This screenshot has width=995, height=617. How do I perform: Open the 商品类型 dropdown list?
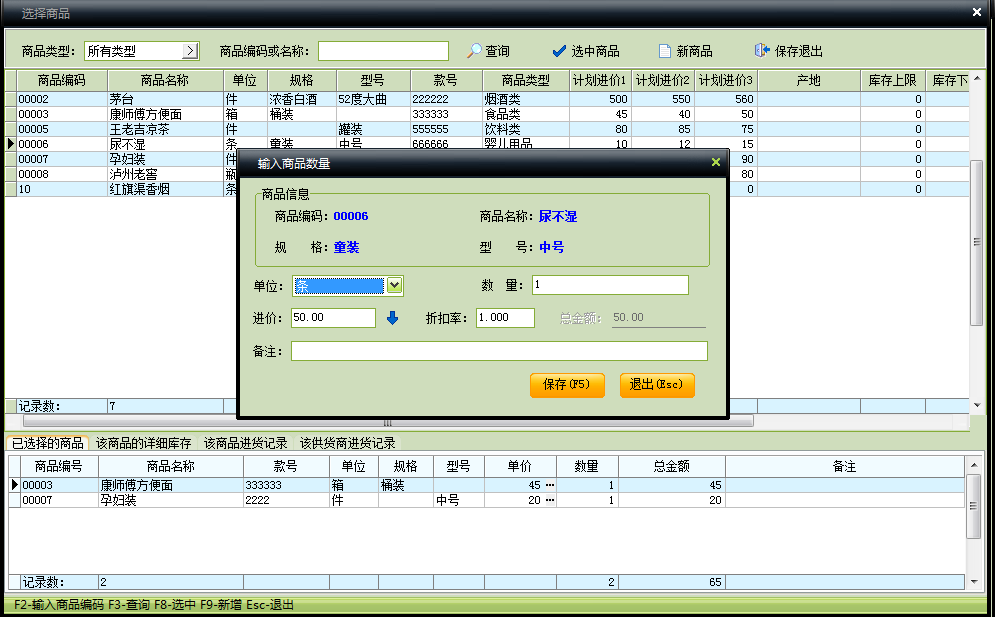tap(190, 51)
